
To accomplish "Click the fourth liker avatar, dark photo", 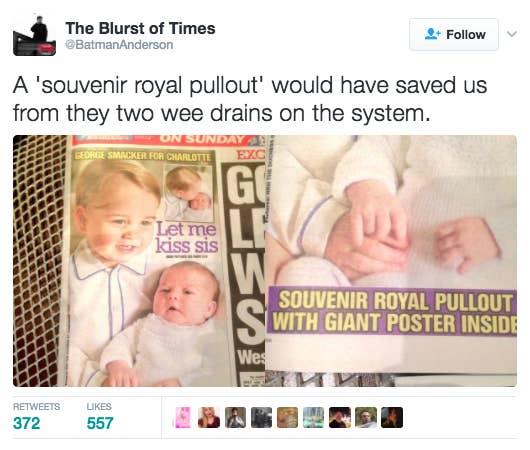I will coord(261,418).
